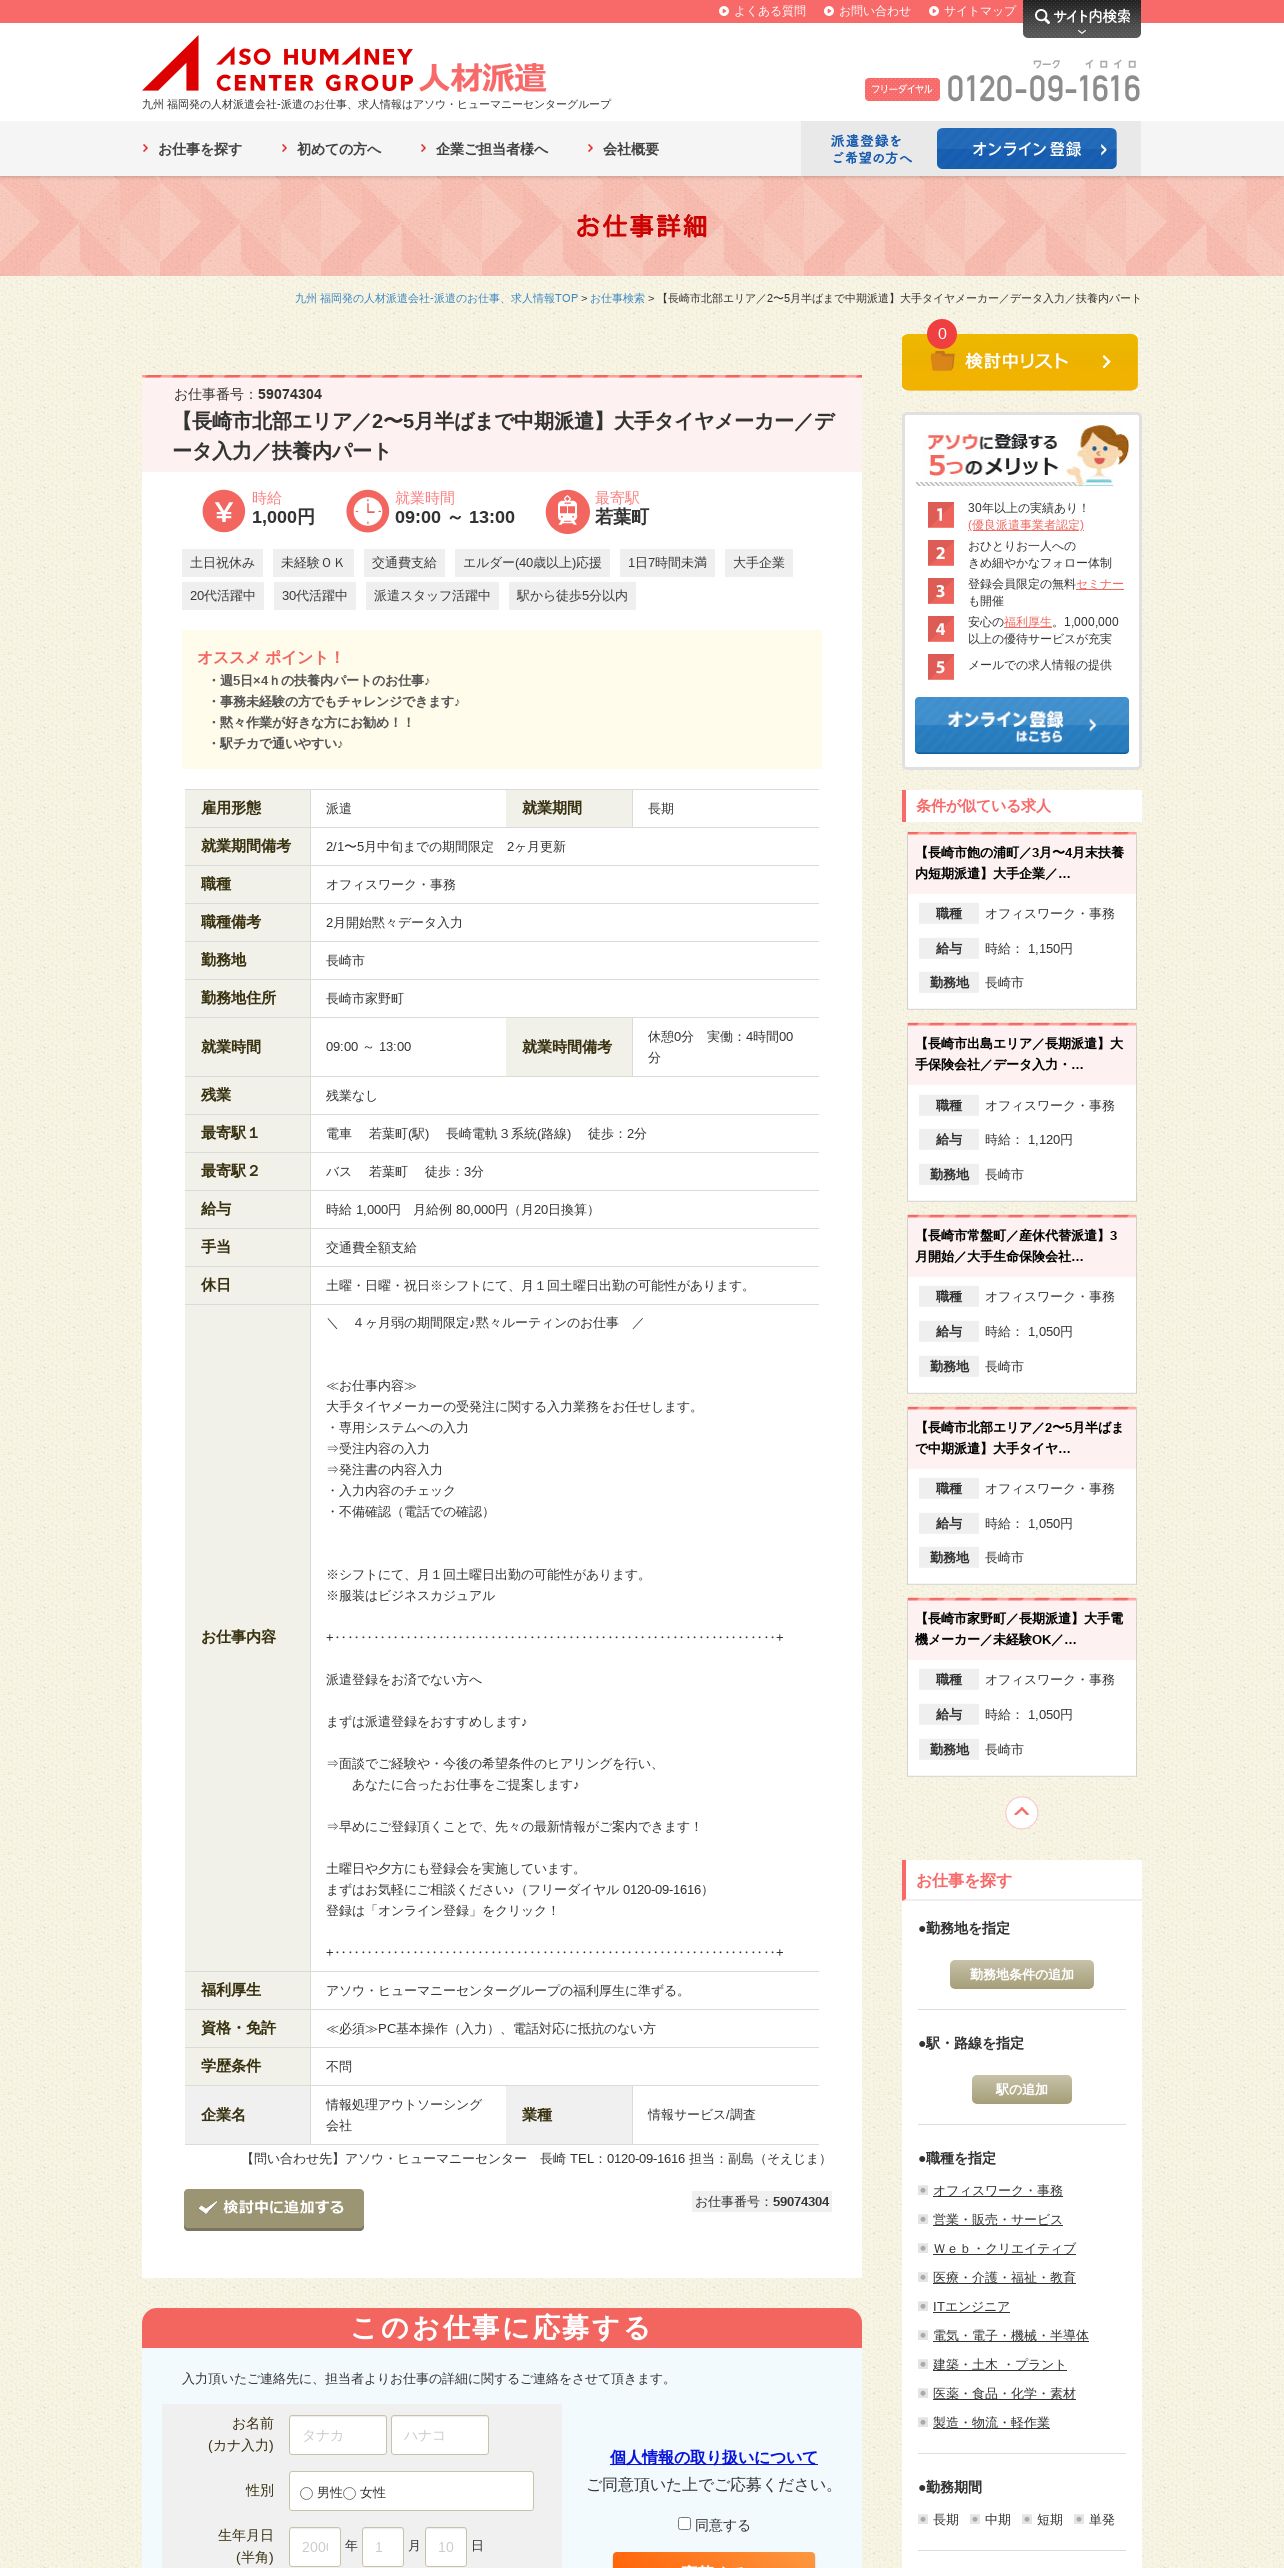Toggle the 中期 period filter
The height and width of the screenshot is (2568, 1284).
point(991,2519)
